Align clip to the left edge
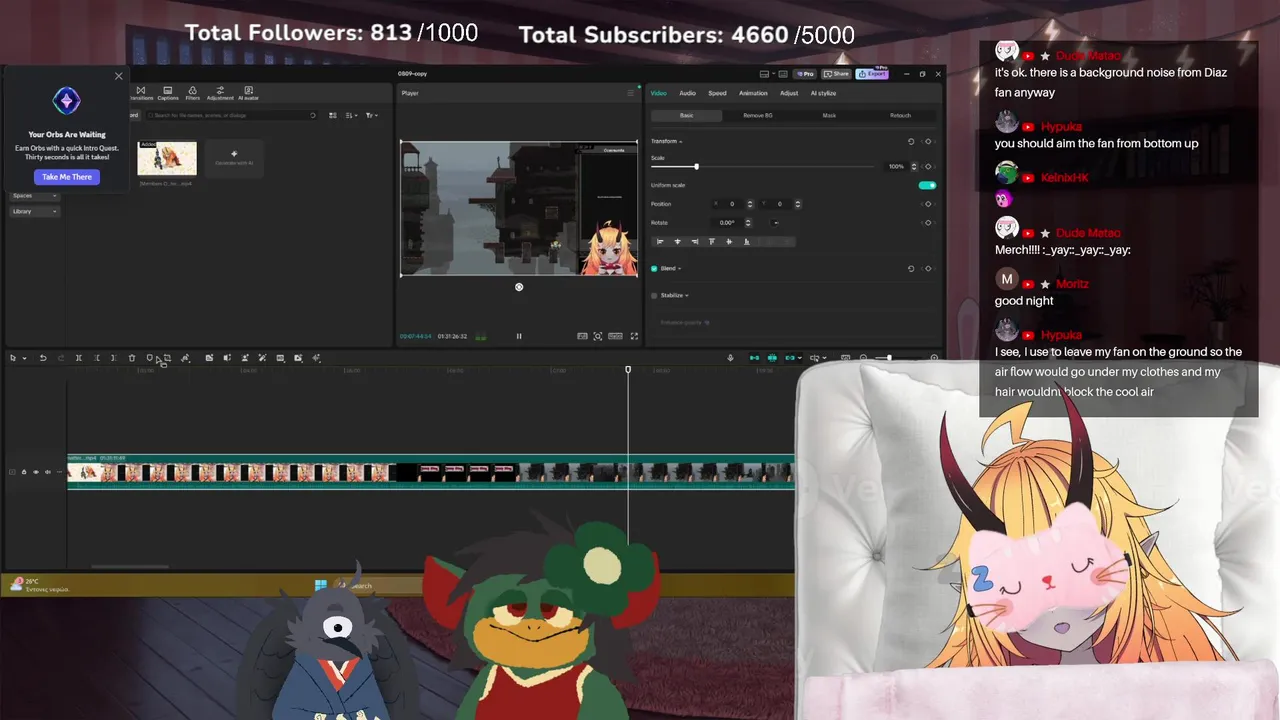 [660, 241]
